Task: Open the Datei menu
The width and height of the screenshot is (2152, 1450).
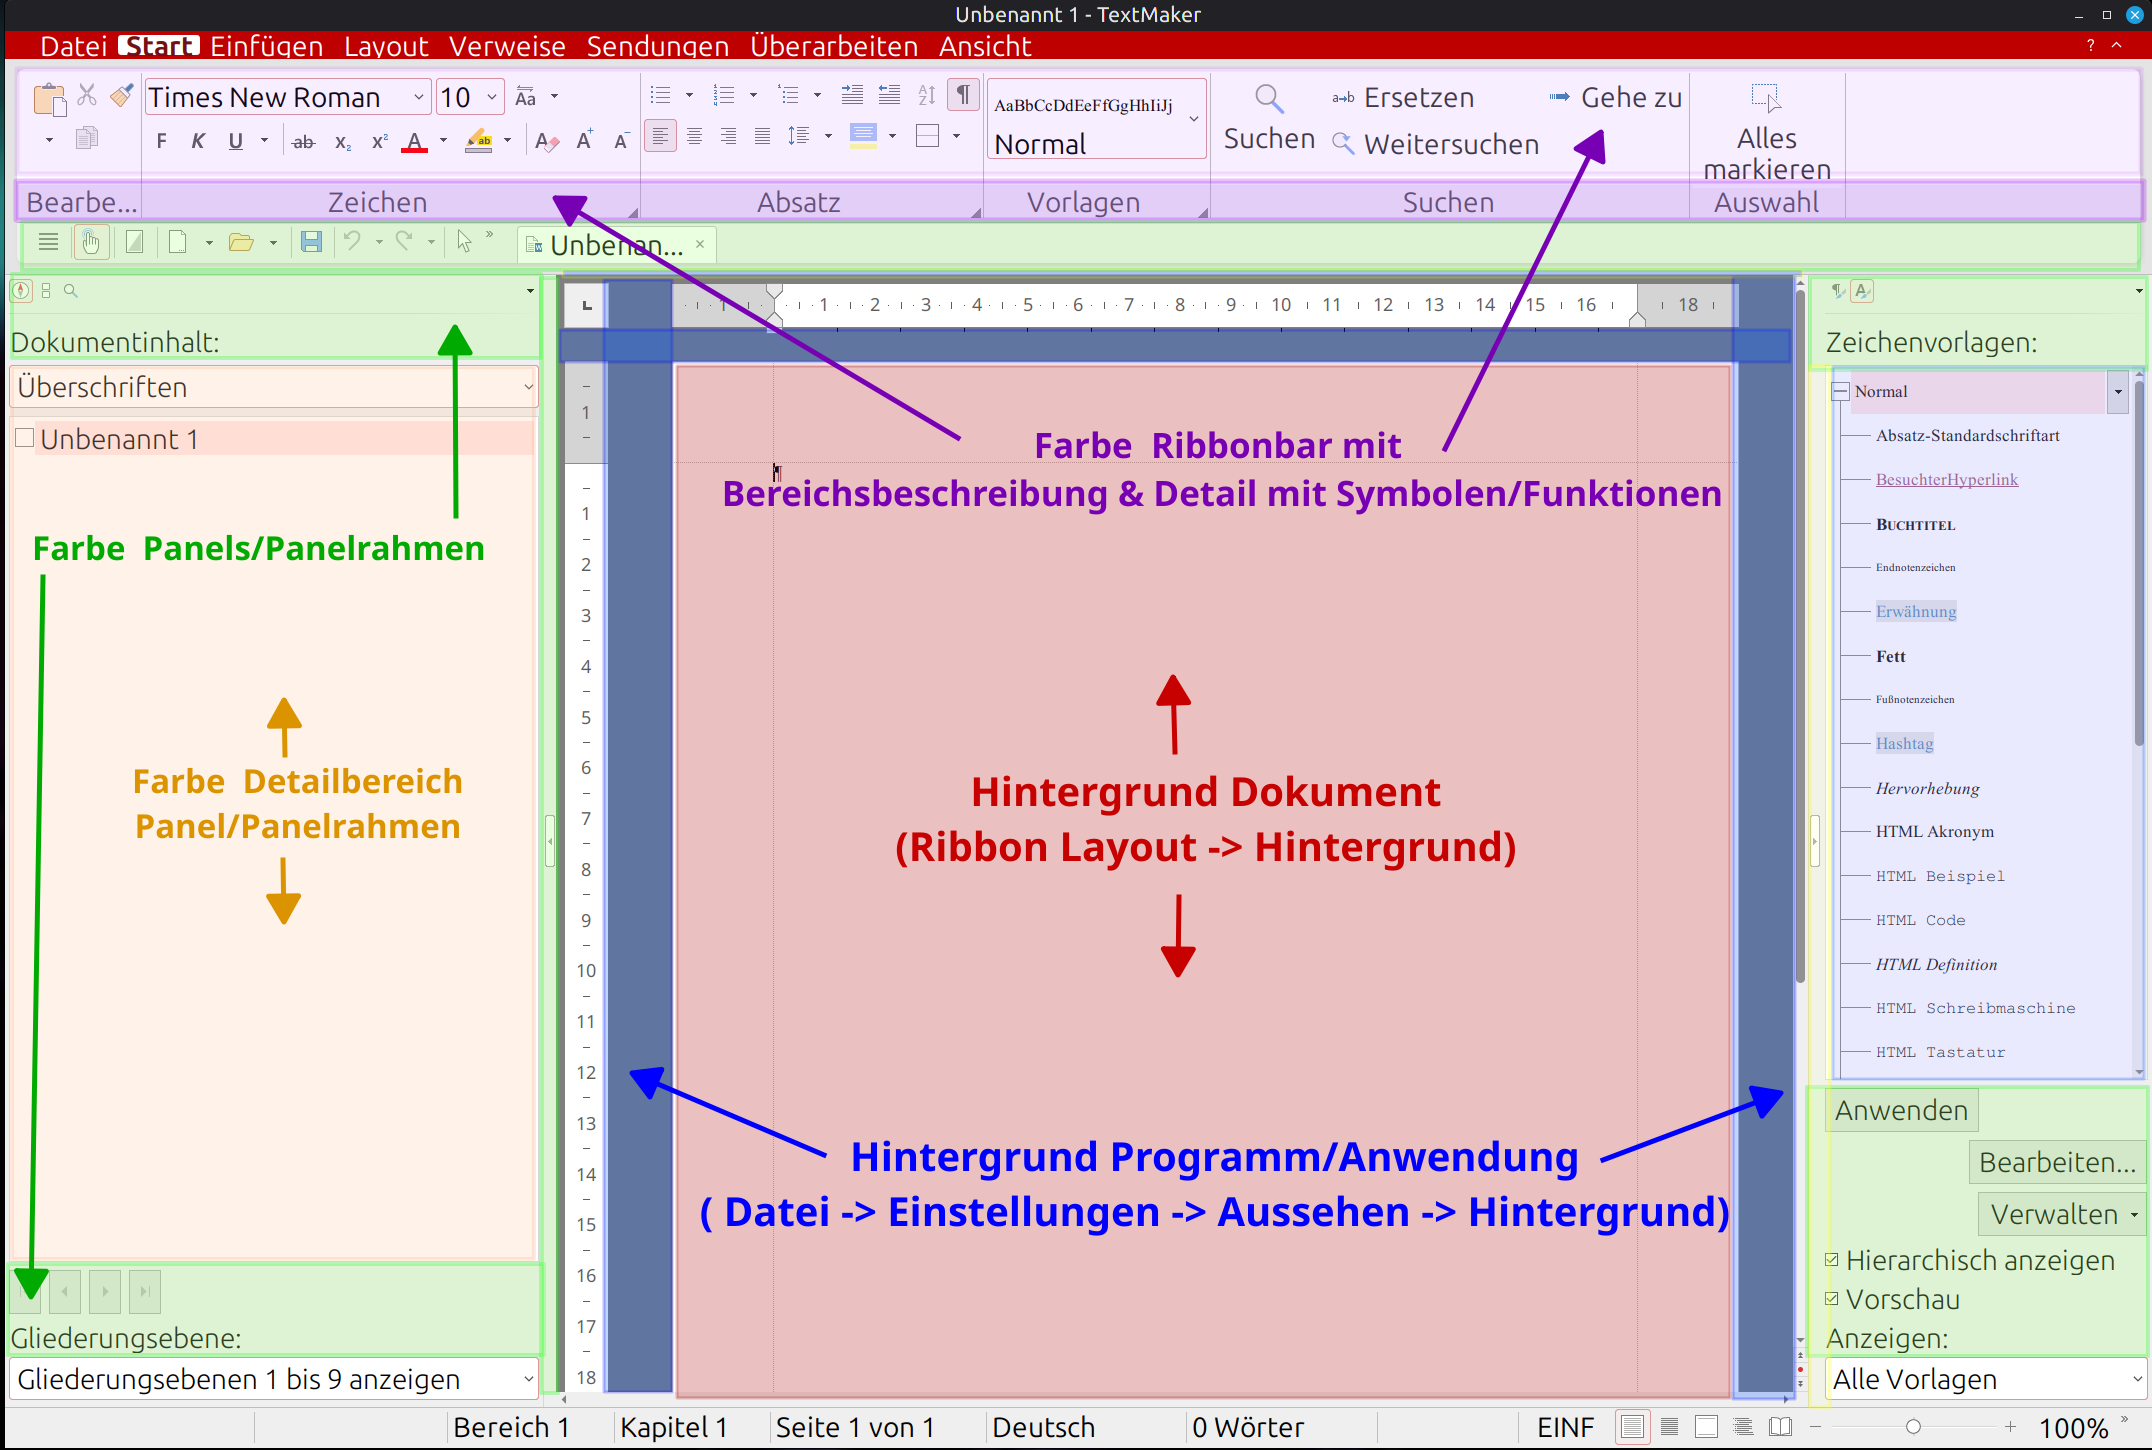Action: coord(74,46)
